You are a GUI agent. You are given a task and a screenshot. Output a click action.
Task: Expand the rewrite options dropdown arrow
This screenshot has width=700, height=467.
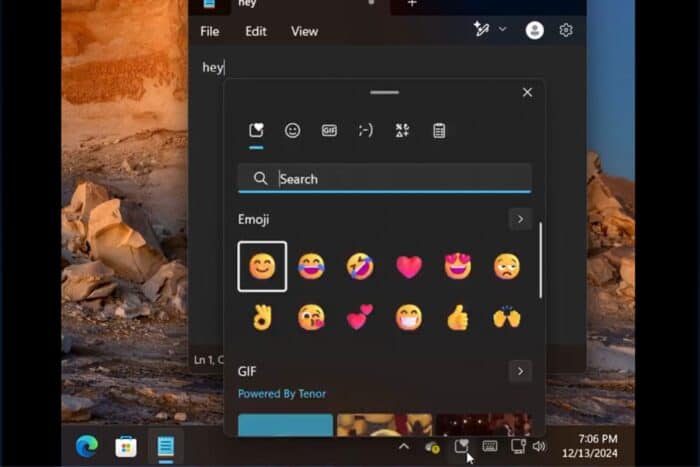(503, 29)
